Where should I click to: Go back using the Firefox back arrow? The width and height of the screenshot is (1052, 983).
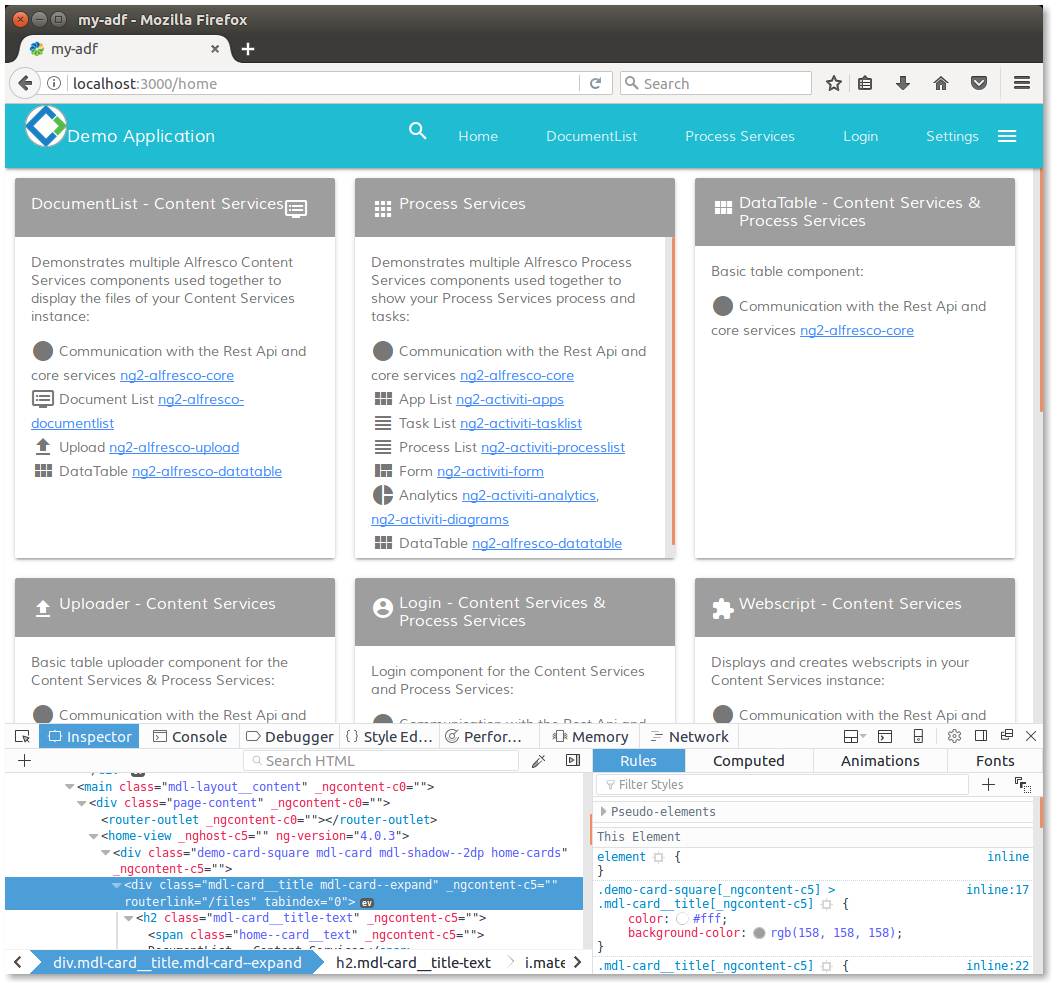click(25, 83)
